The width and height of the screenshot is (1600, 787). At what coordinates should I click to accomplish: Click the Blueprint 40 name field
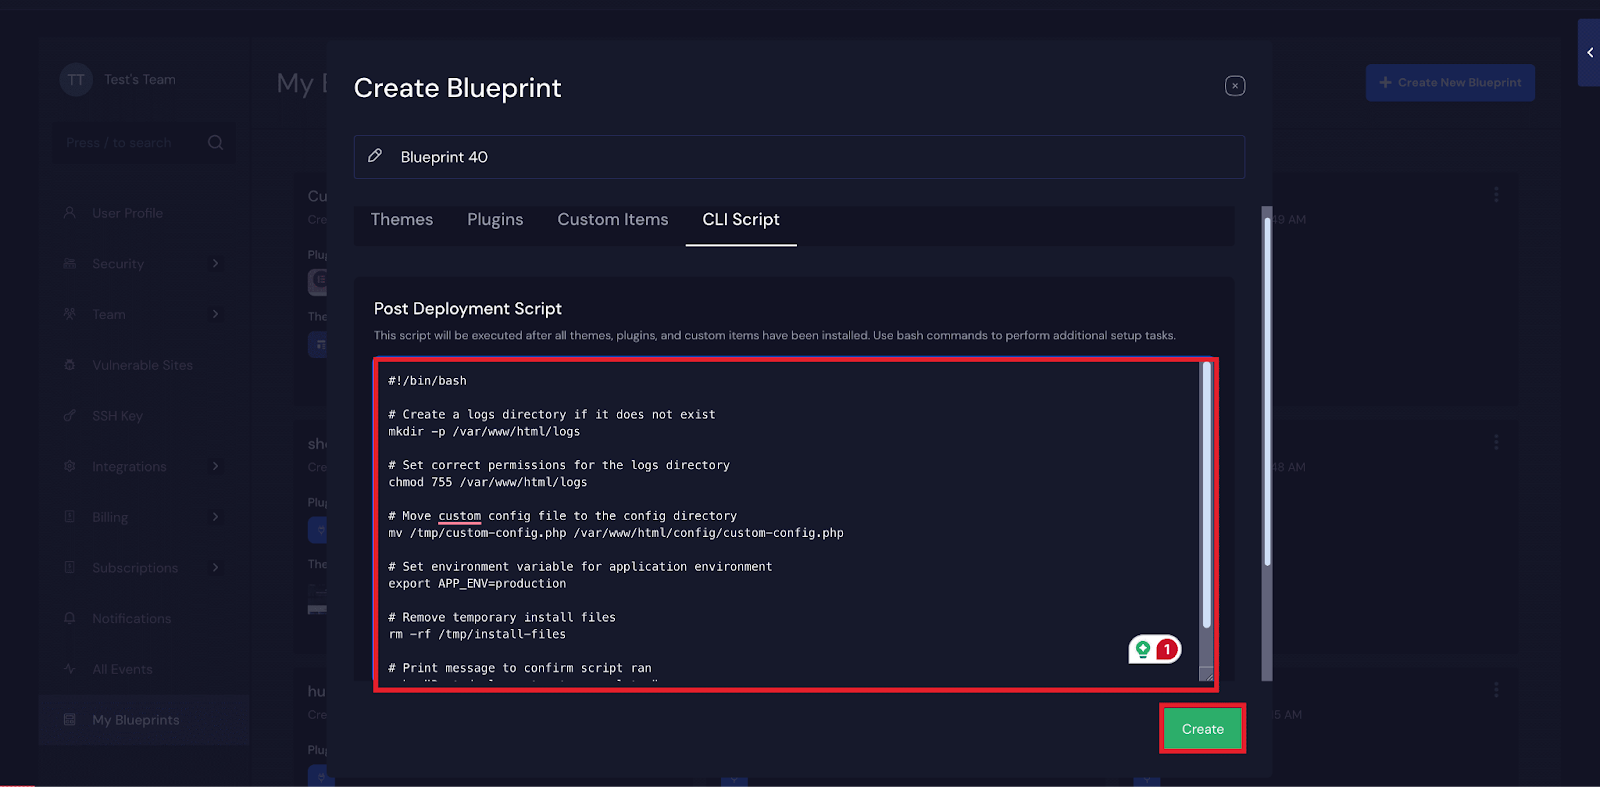coord(799,157)
